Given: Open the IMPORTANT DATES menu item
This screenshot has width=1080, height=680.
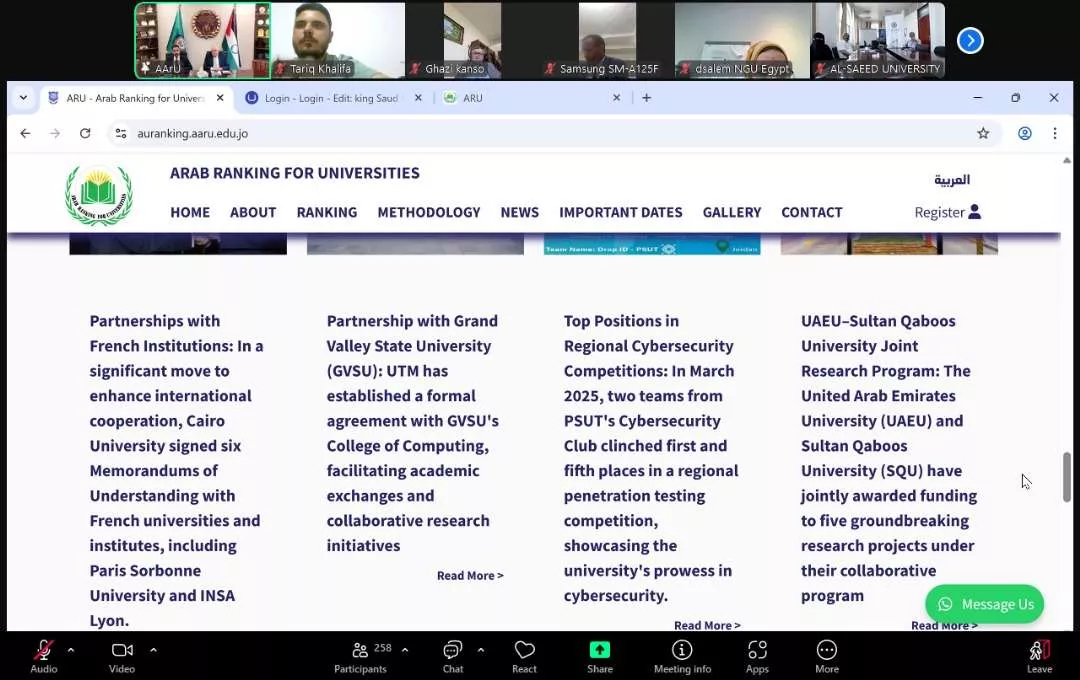Looking at the screenshot, I should 621,212.
